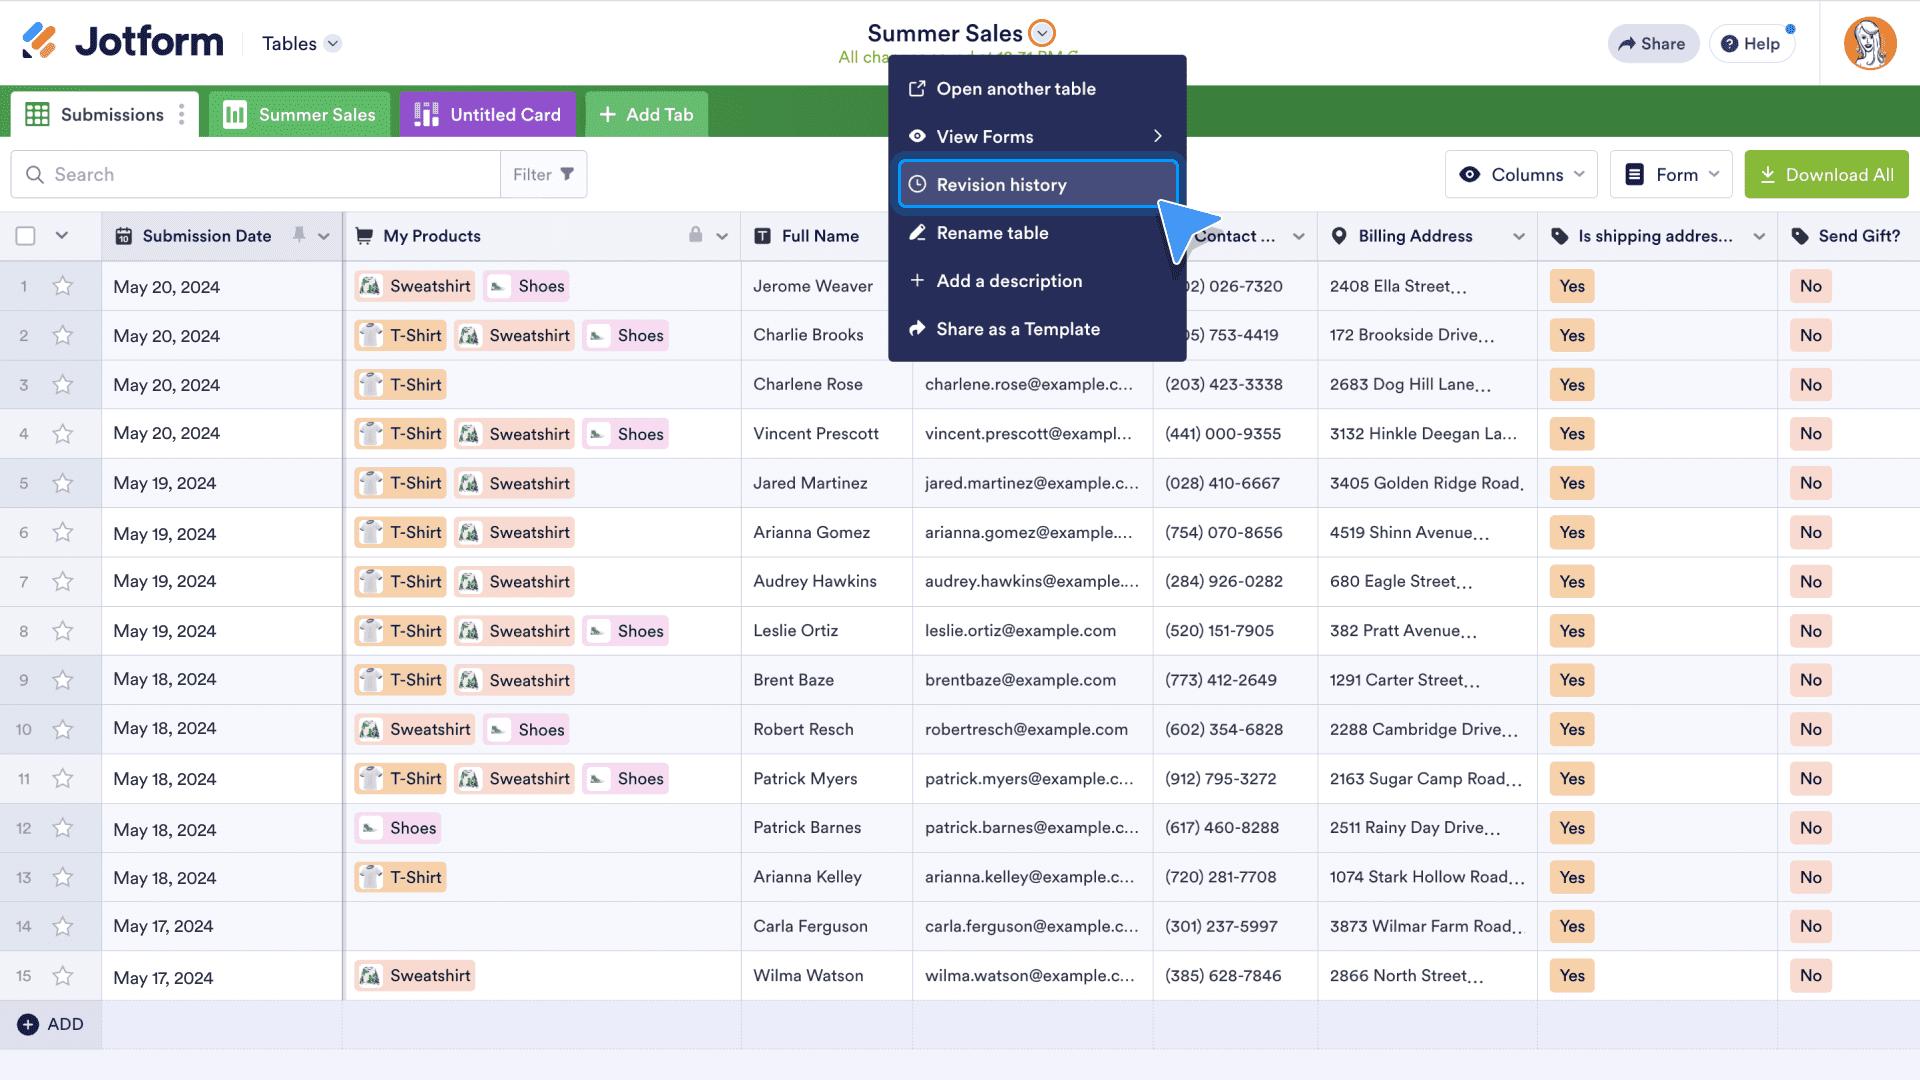Viewport: 1920px width, 1080px height.
Task: Click the user profile avatar
Action: tap(1869, 43)
